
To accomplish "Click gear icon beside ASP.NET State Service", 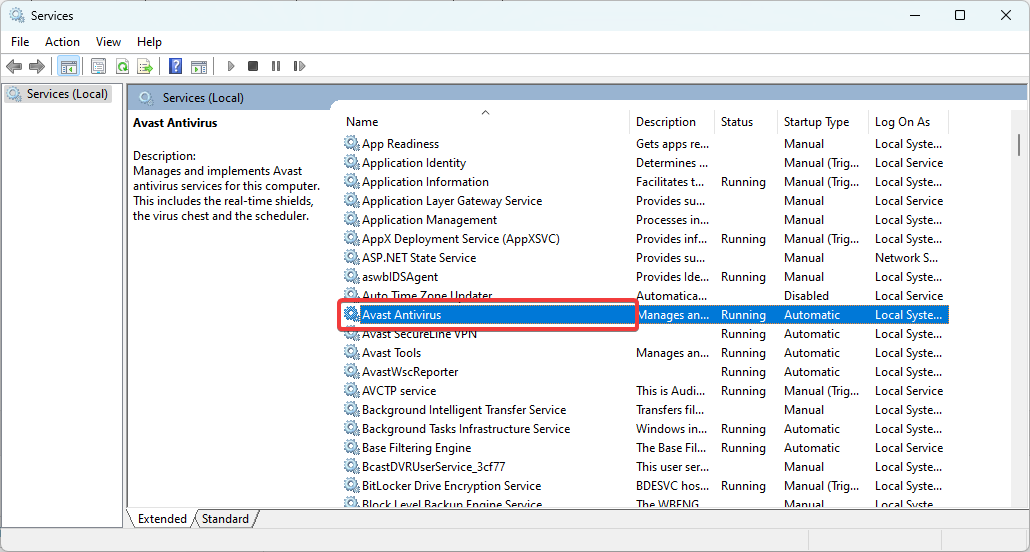I will click(352, 258).
